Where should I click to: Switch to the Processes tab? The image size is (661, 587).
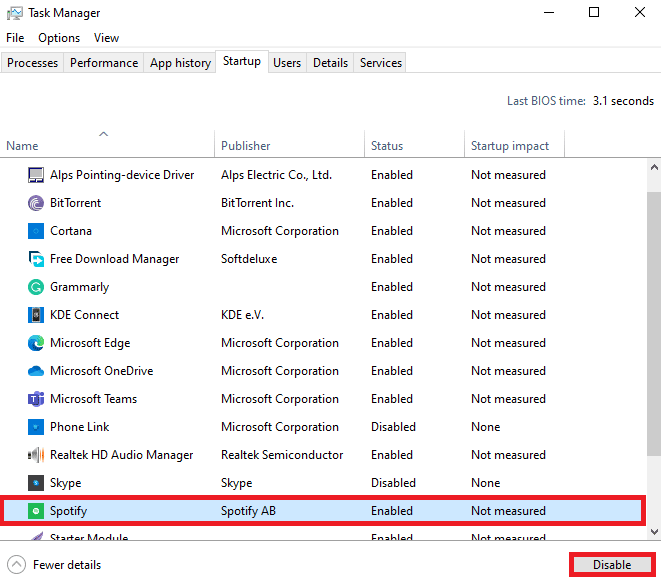pyautogui.click(x=32, y=63)
